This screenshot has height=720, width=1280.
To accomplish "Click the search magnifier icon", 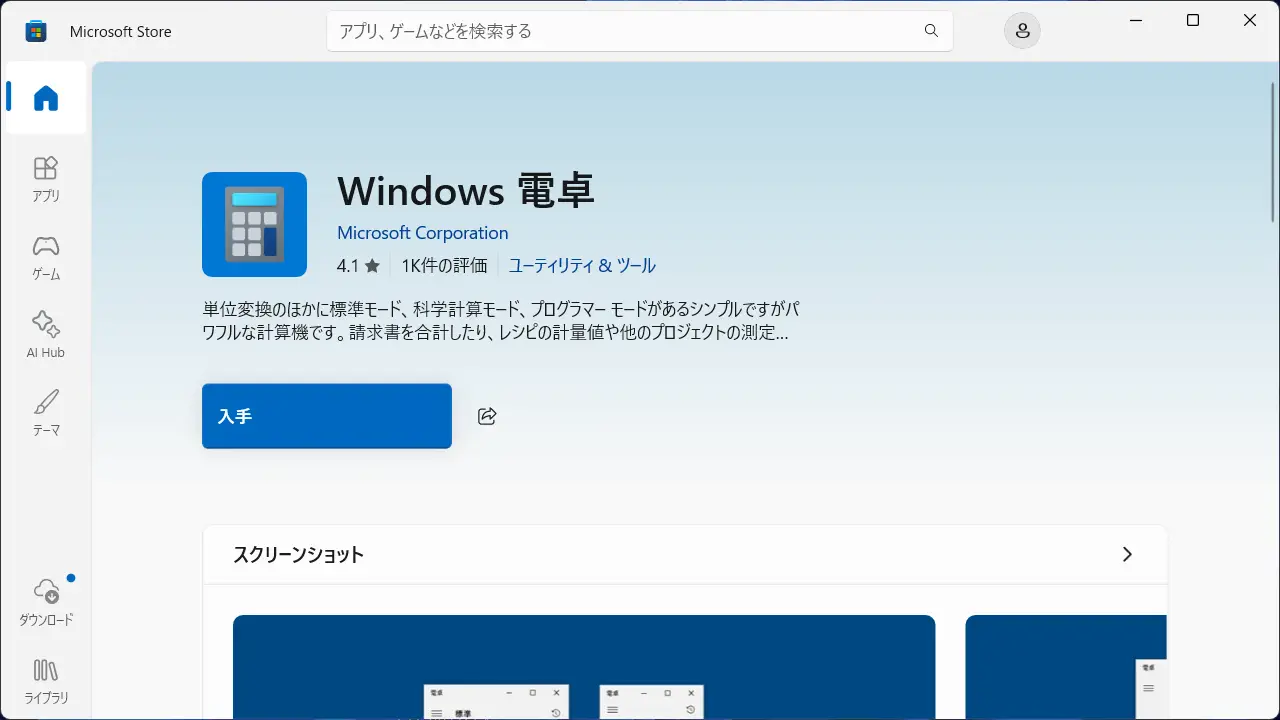I will point(931,31).
